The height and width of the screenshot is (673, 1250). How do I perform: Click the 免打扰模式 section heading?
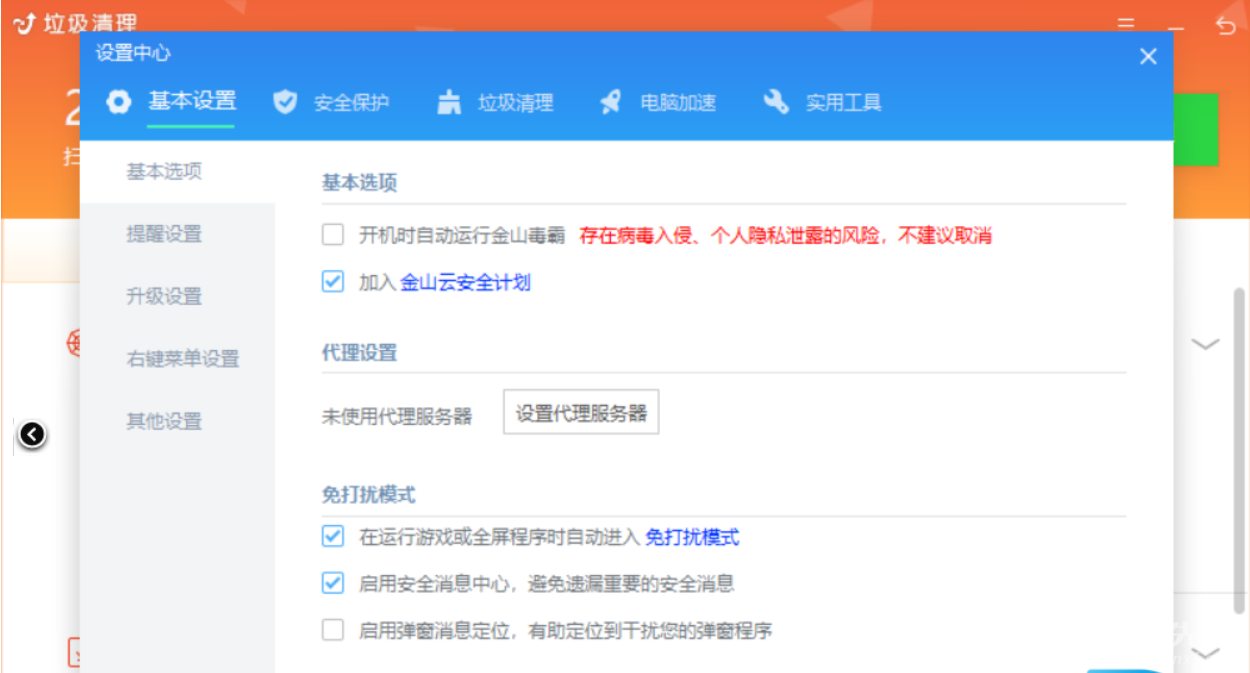(368, 494)
